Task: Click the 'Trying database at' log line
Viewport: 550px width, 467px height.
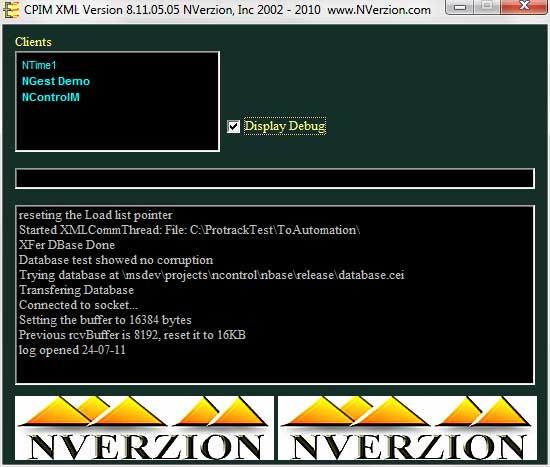Action: [212, 275]
